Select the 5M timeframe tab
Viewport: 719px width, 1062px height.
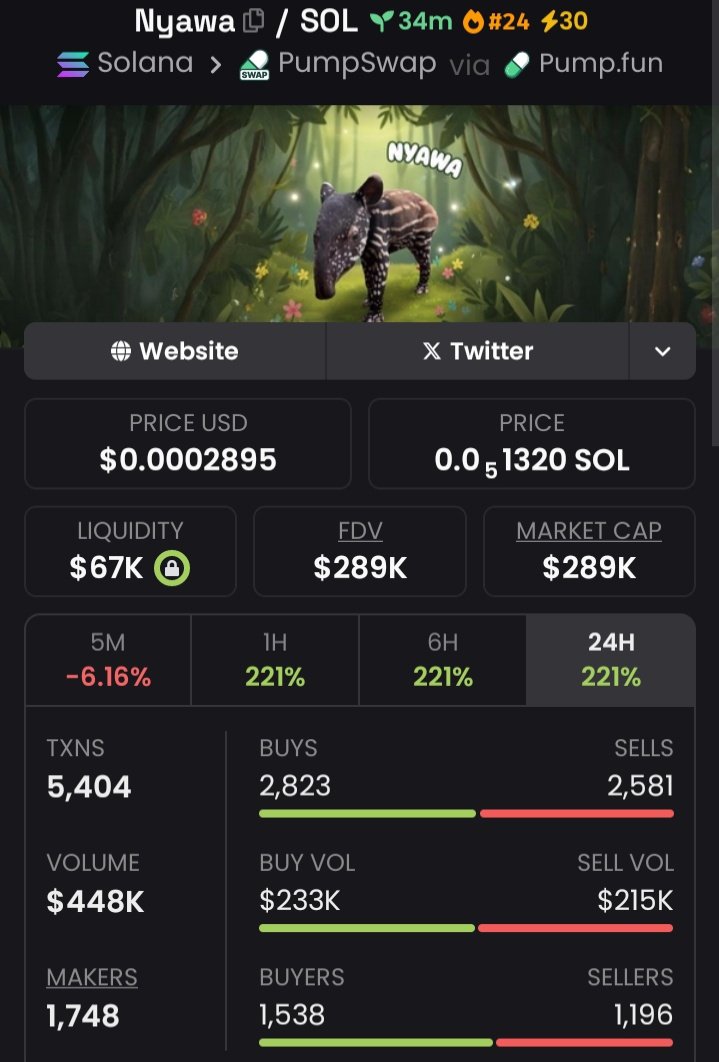tap(108, 660)
